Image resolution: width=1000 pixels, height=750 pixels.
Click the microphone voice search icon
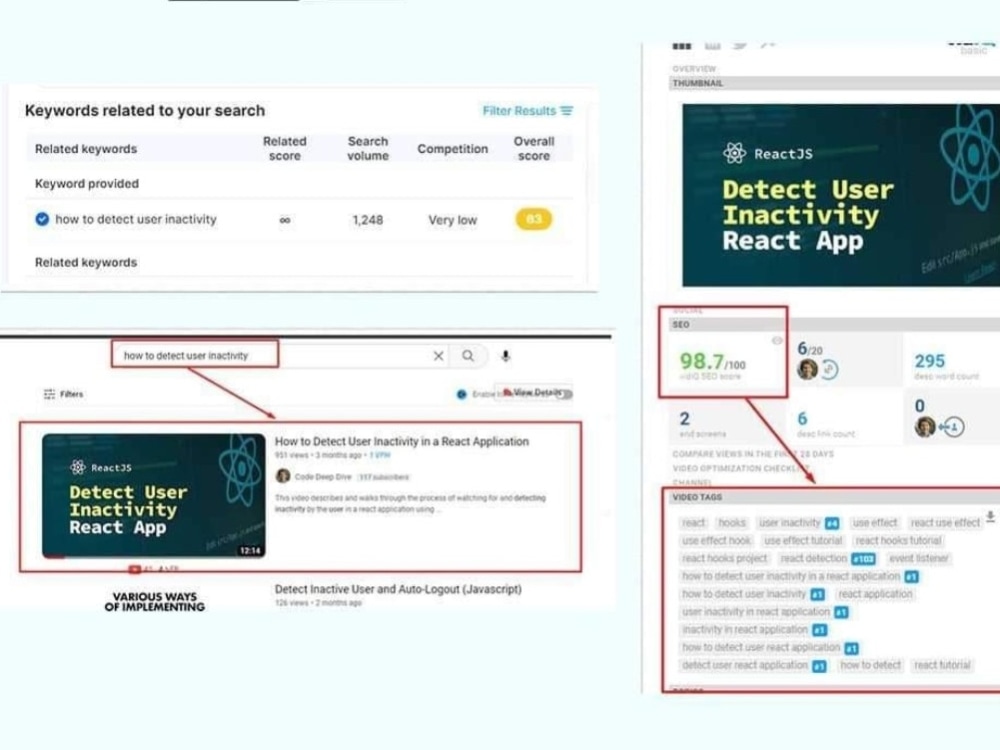click(x=506, y=356)
